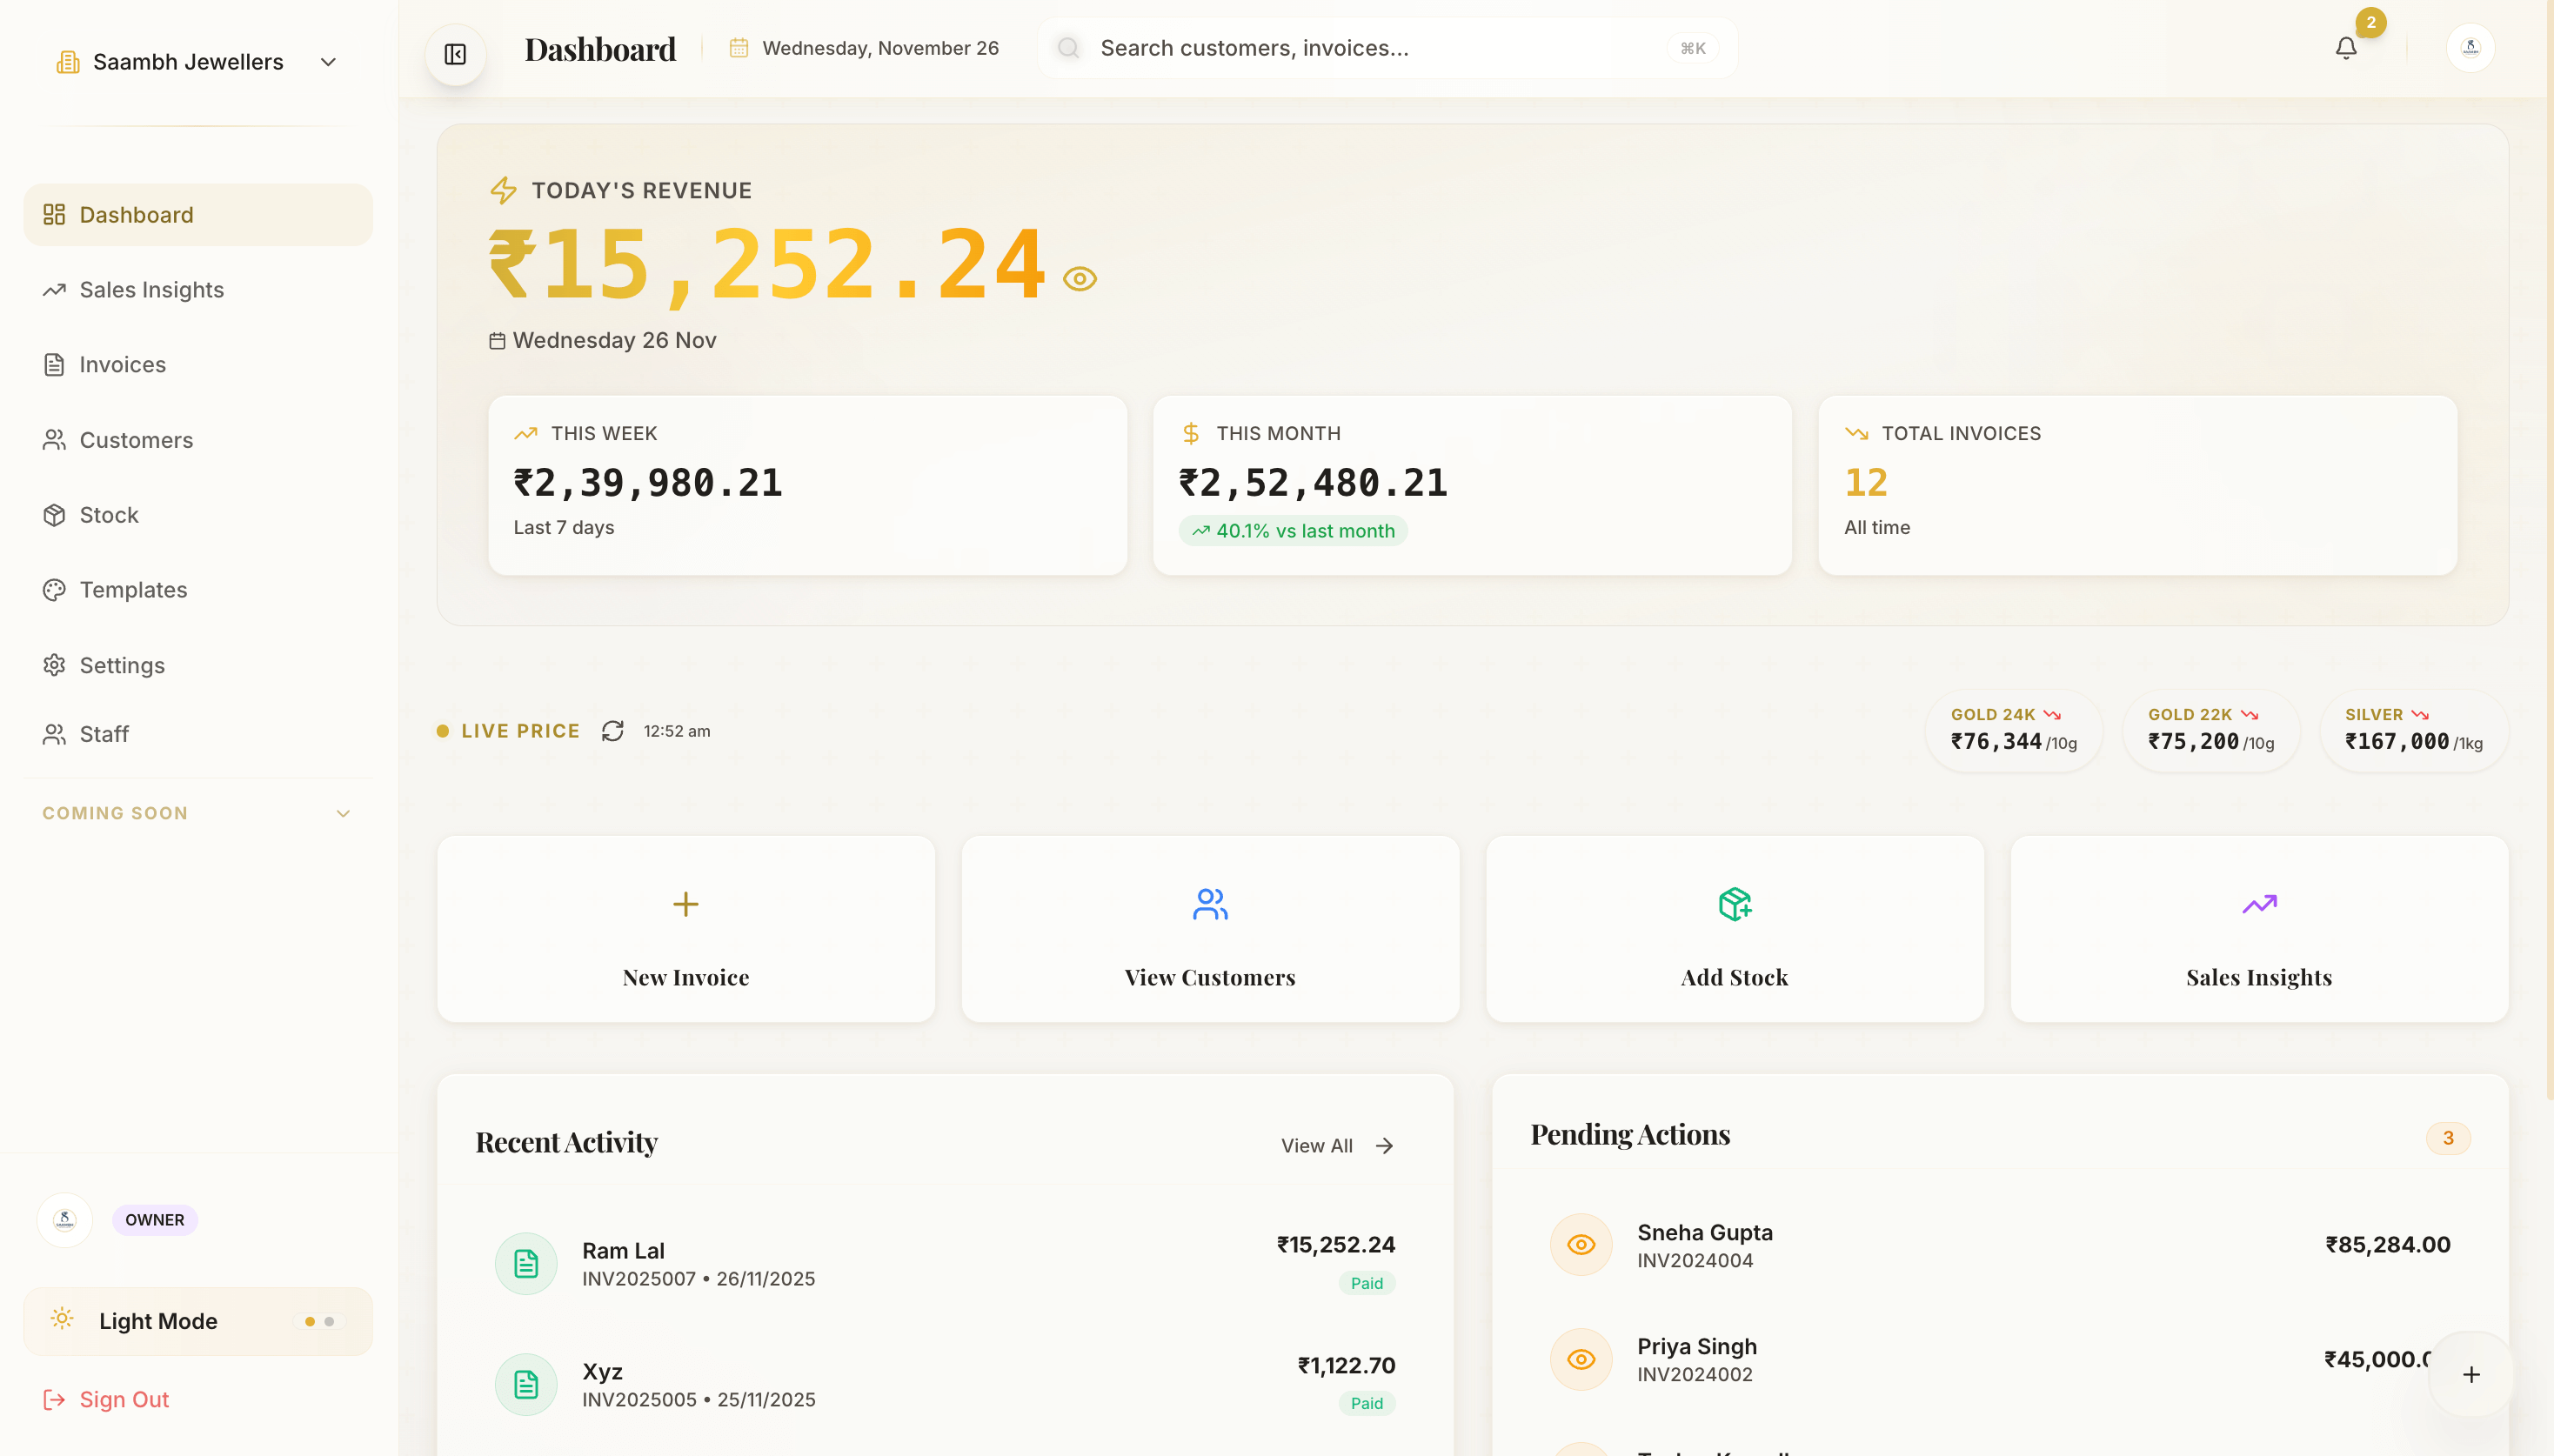Viewport: 2554px width, 1456px height.
Task: Click the Sign Out link
Action: pyautogui.click(x=123, y=1398)
